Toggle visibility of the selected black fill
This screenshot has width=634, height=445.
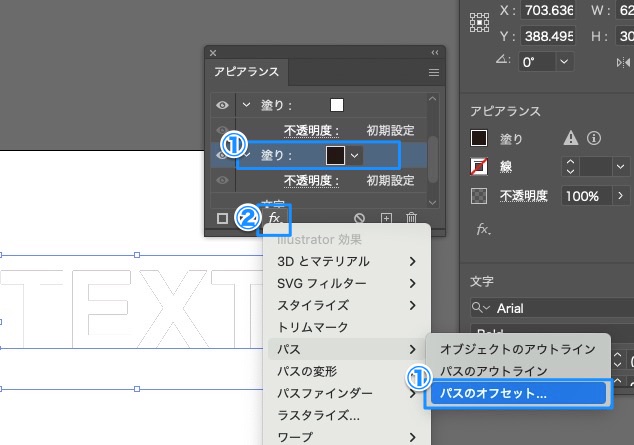[222, 155]
